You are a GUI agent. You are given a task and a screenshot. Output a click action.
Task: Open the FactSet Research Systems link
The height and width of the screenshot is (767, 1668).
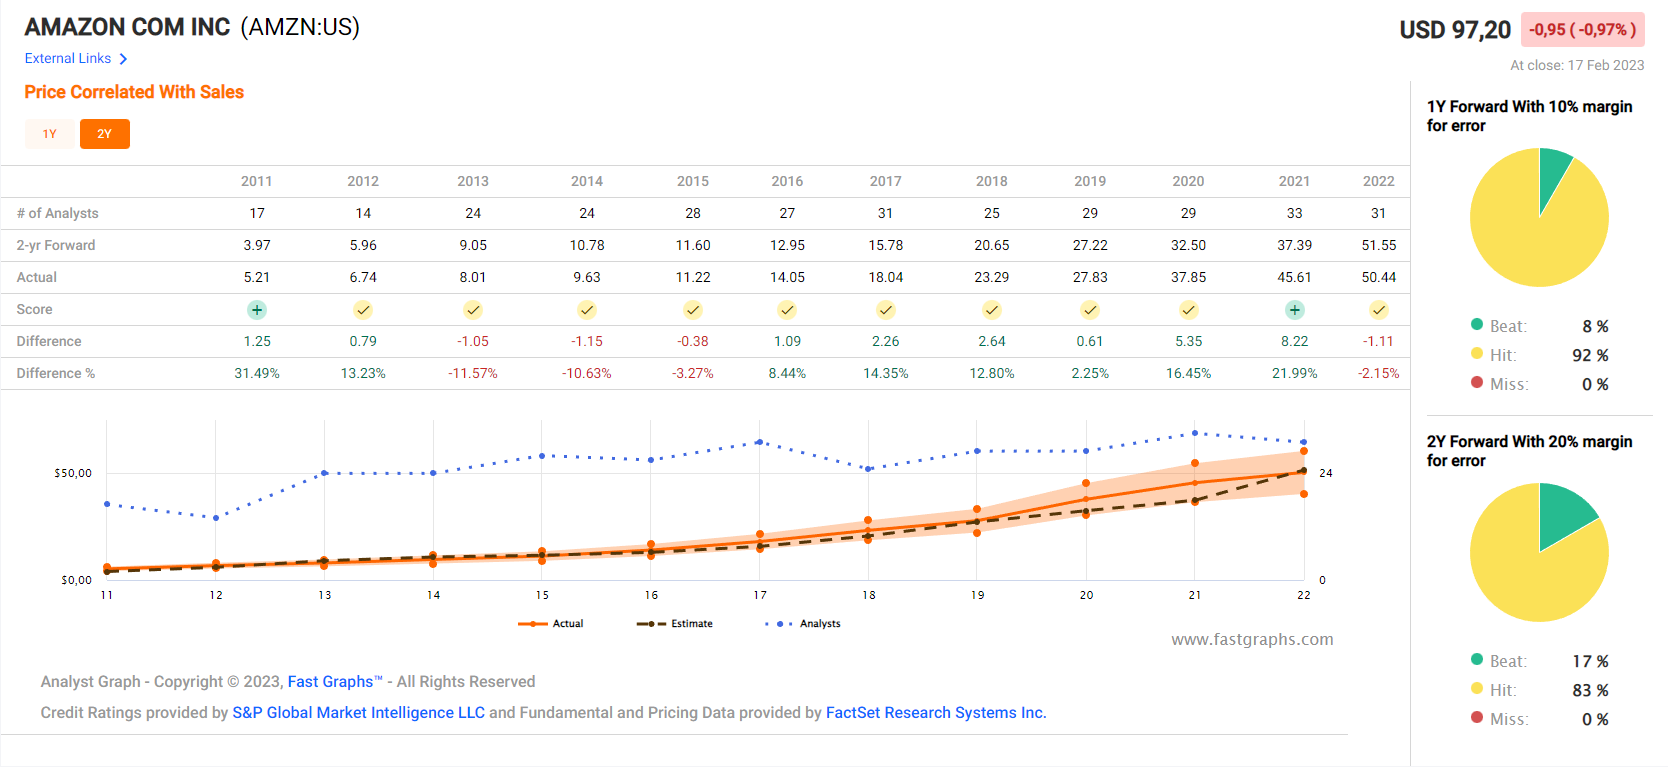935,713
